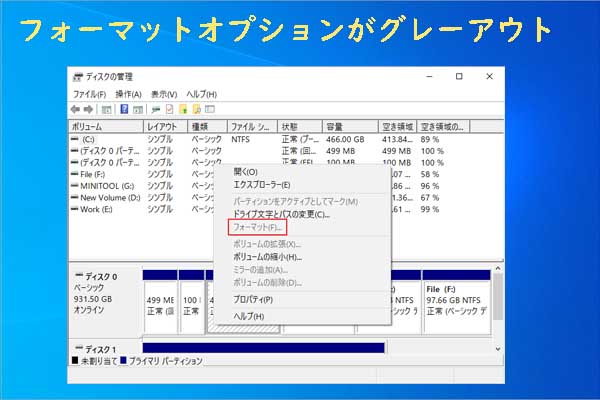The height and width of the screenshot is (400, 600).
Task: Sort by the 容量 column header
Action: [350, 127]
